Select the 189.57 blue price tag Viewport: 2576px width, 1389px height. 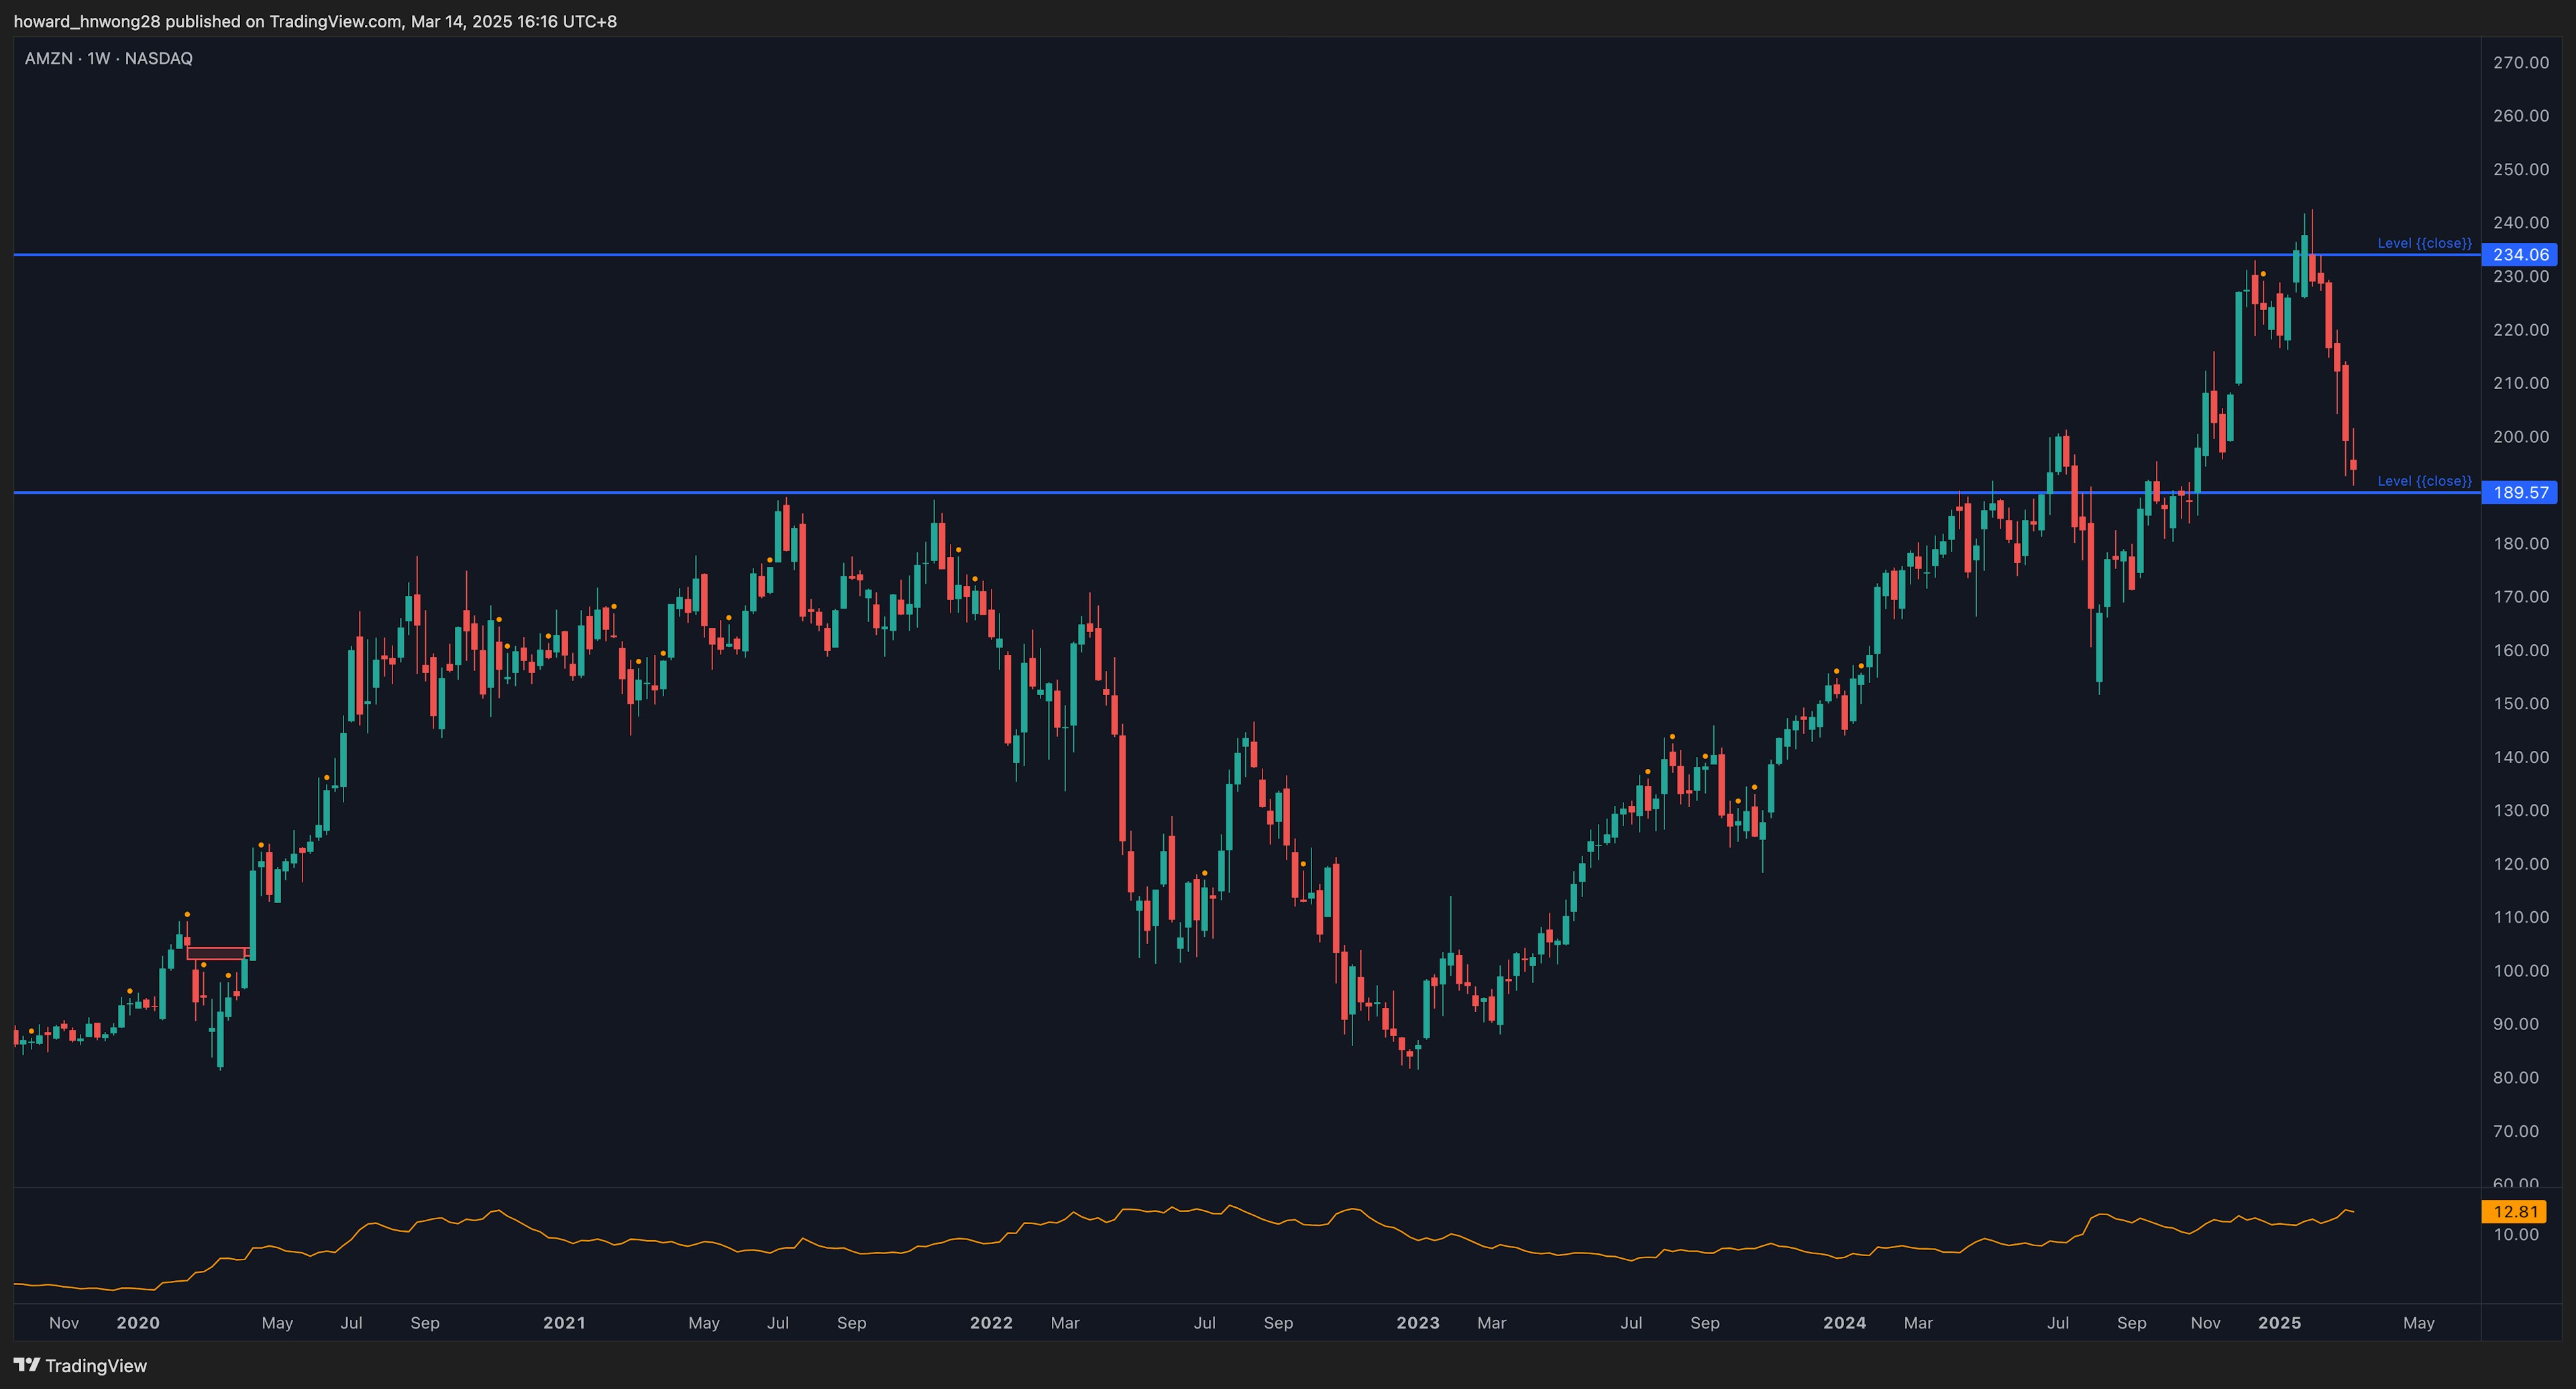click(2519, 492)
